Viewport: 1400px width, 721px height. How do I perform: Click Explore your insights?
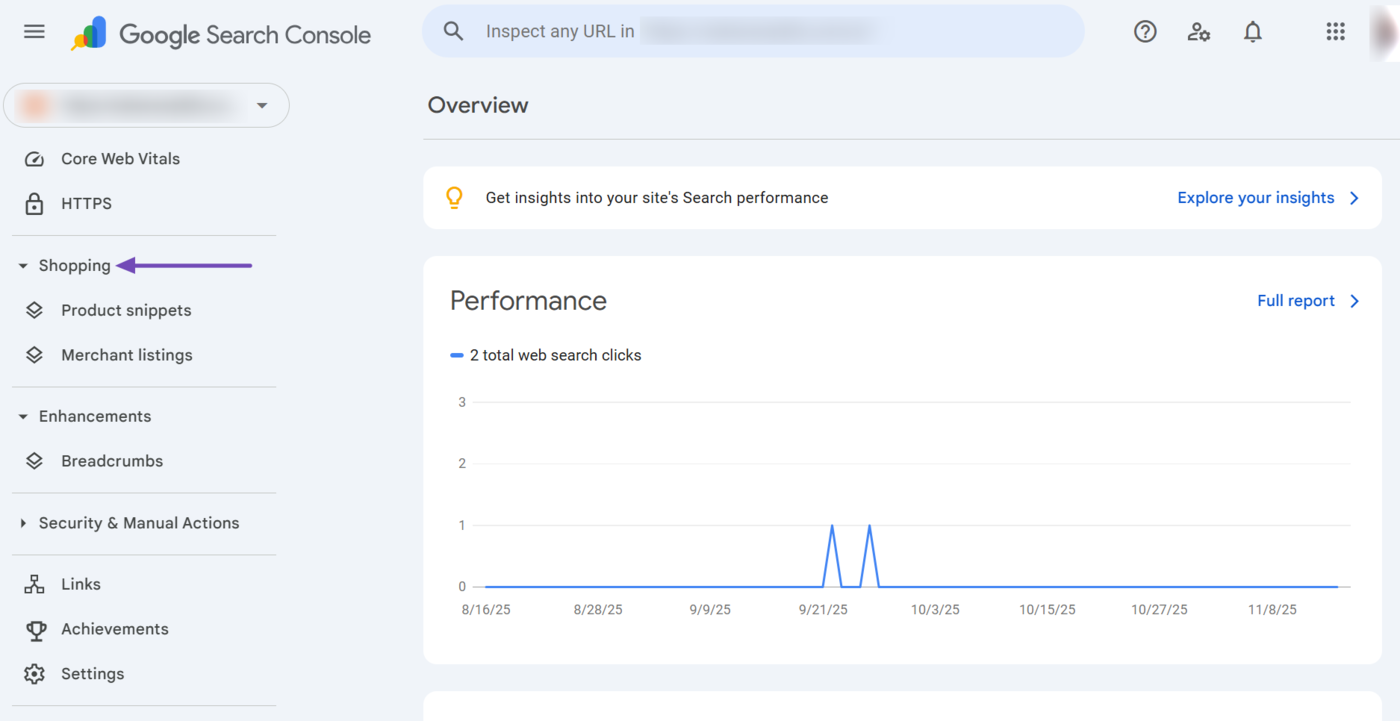click(x=1256, y=197)
